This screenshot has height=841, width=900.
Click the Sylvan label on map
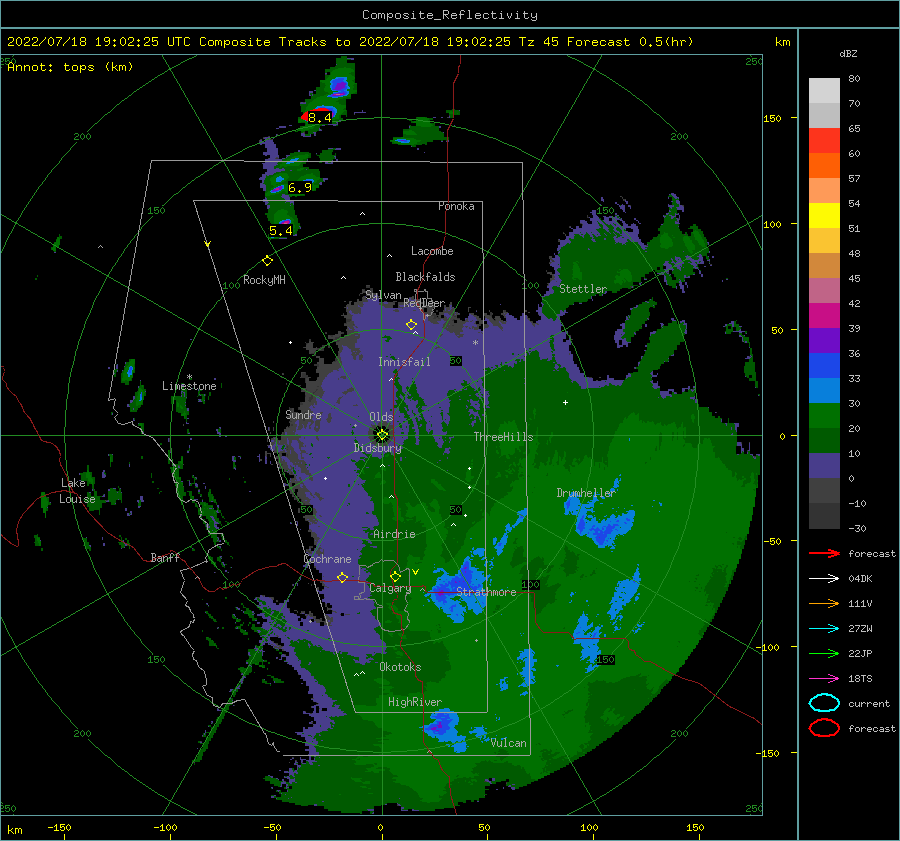coord(383,295)
